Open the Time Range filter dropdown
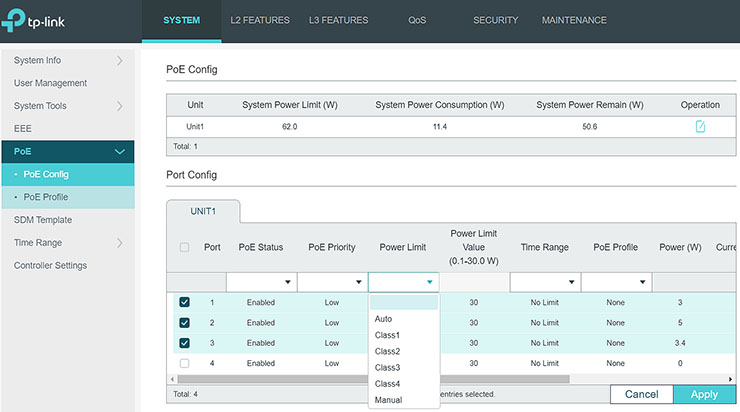This screenshot has height=412, width=740. [x=544, y=283]
